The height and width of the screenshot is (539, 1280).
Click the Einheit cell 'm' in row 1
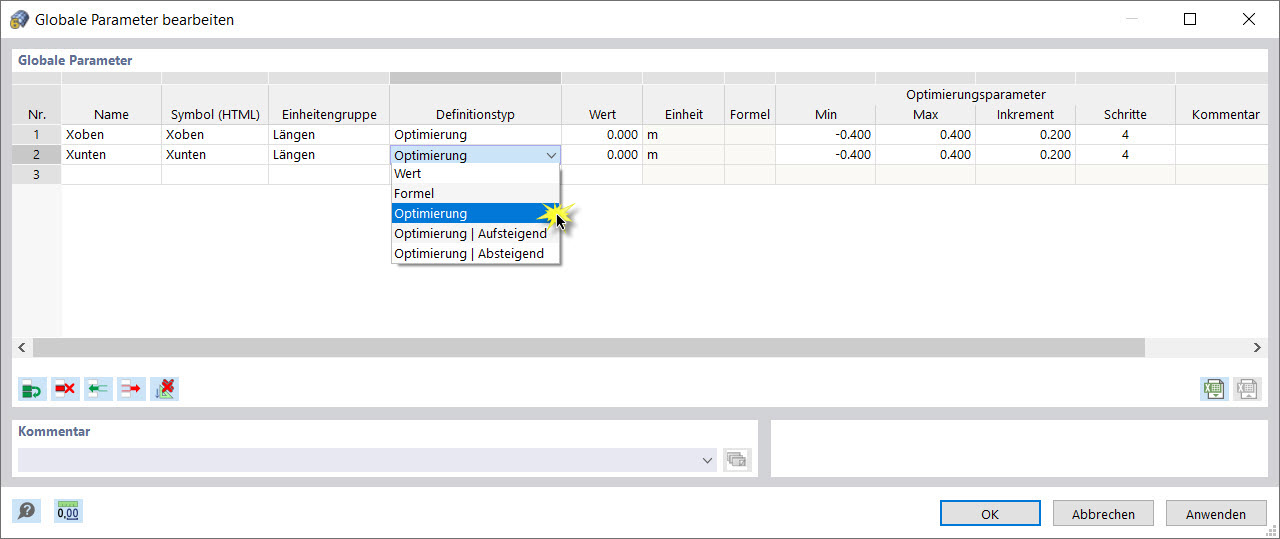click(x=683, y=135)
